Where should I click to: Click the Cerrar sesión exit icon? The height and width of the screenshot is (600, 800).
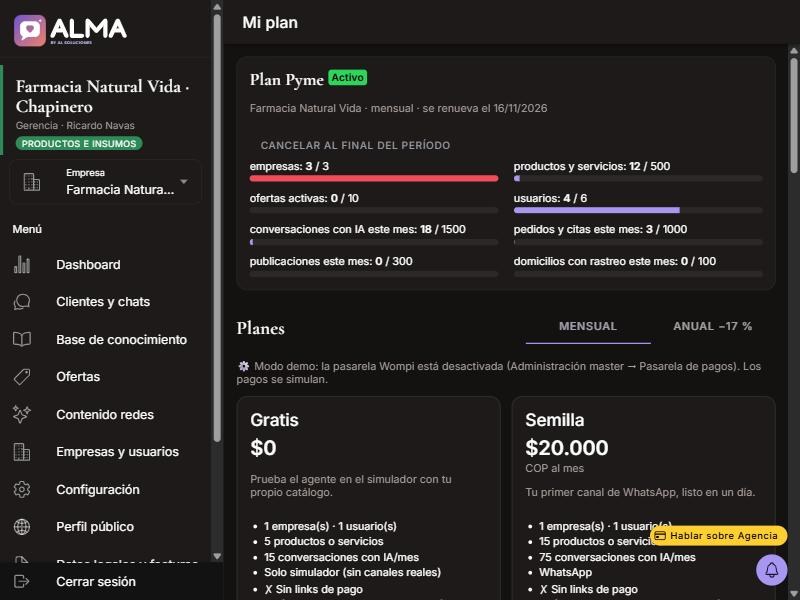point(21,581)
